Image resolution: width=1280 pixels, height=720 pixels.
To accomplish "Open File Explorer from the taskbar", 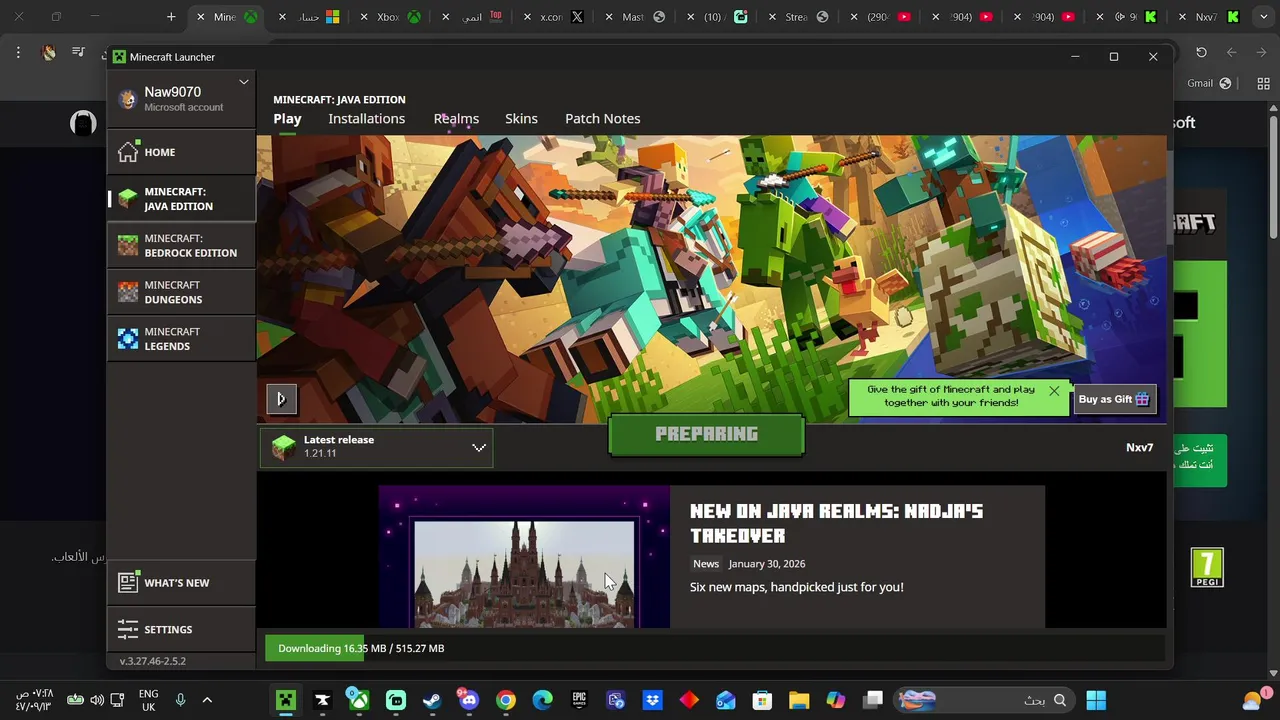I will point(798,700).
